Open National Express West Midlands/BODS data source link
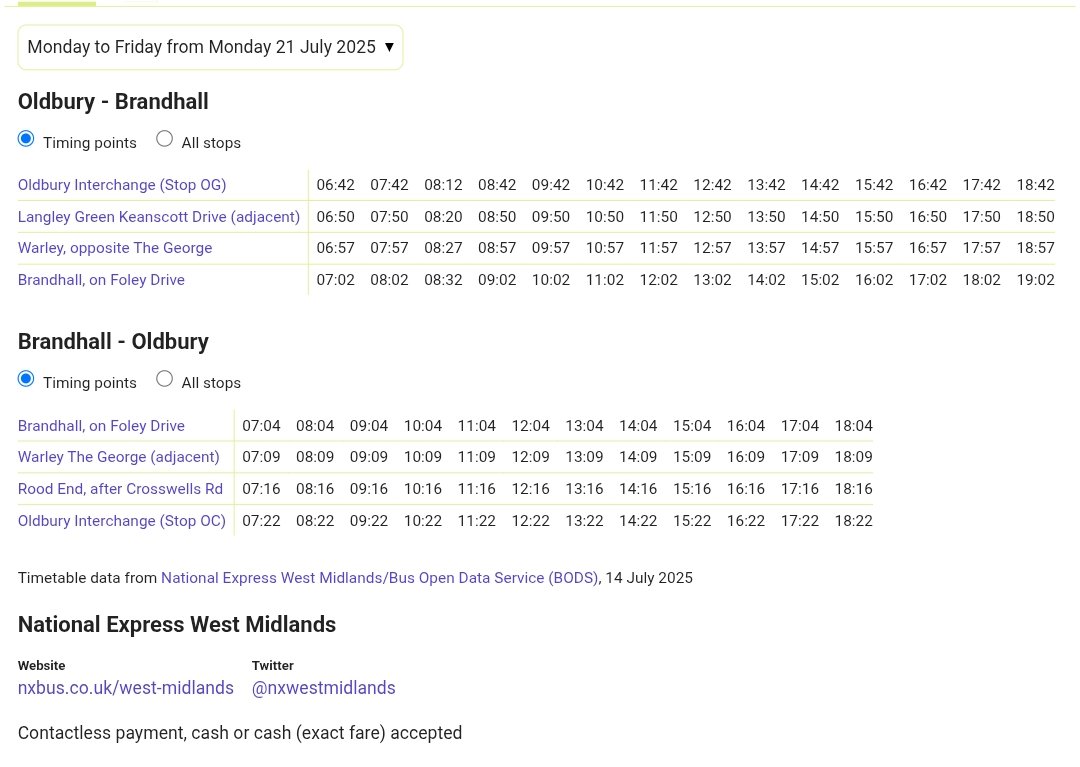The image size is (1080, 767). point(380,578)
